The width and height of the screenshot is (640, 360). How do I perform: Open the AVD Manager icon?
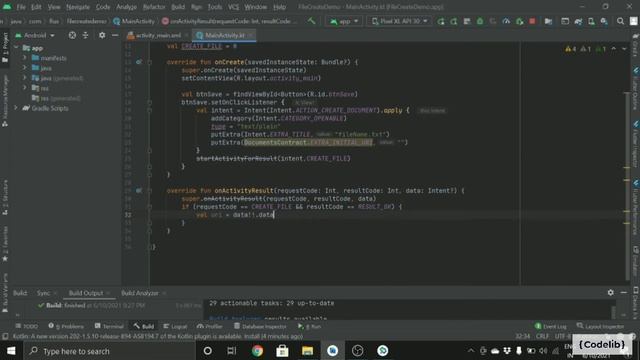click(591, 21)
